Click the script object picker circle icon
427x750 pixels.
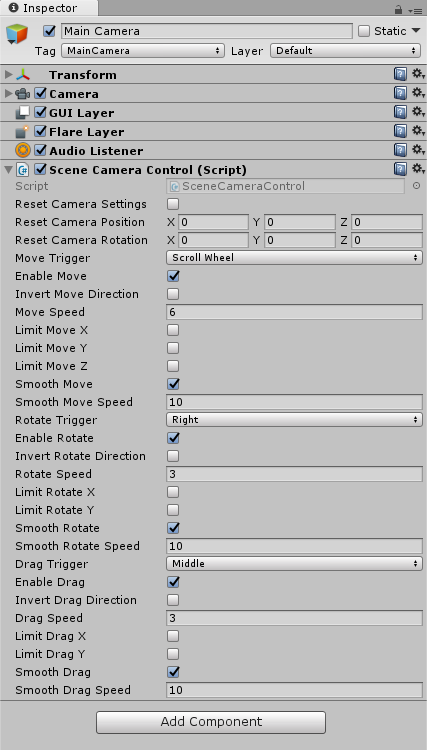(x=416, y=186)
